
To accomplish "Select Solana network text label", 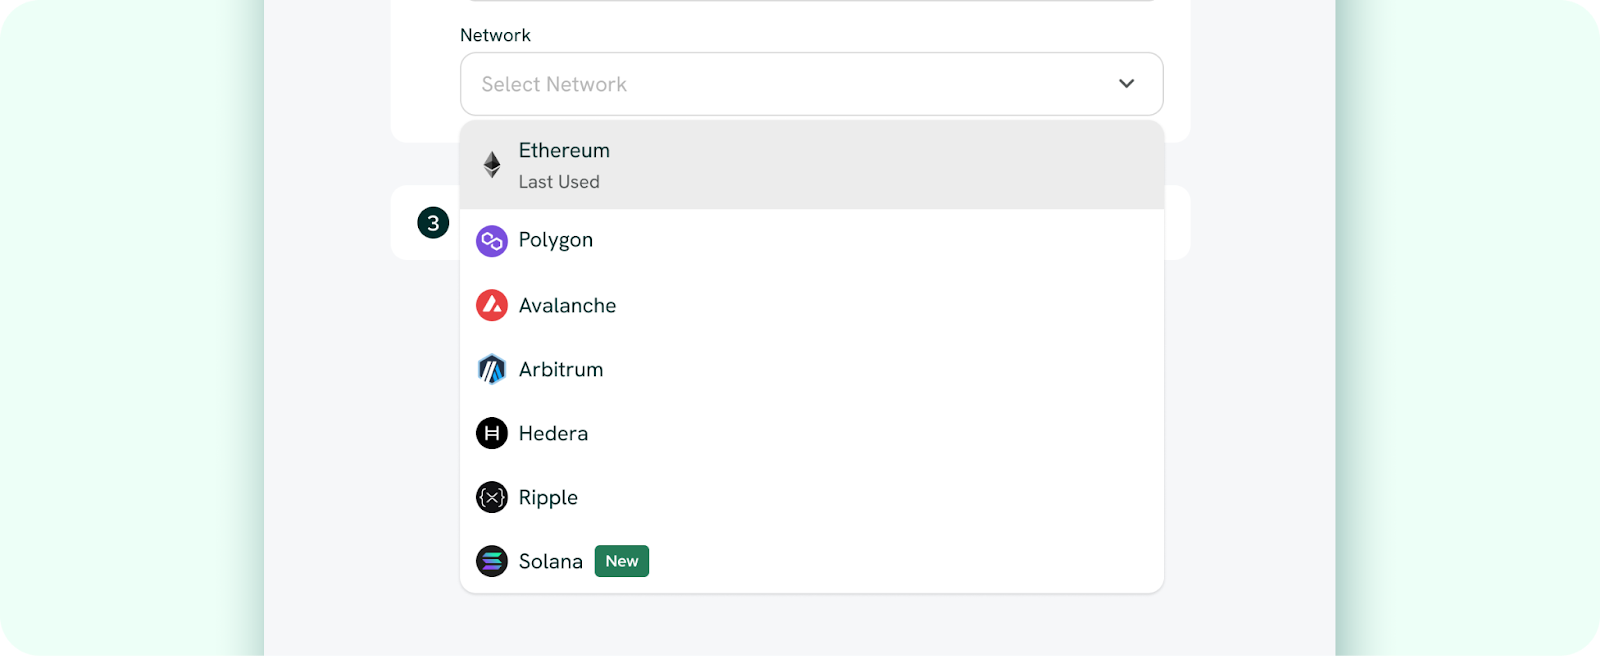I will [x=551, y=562].
